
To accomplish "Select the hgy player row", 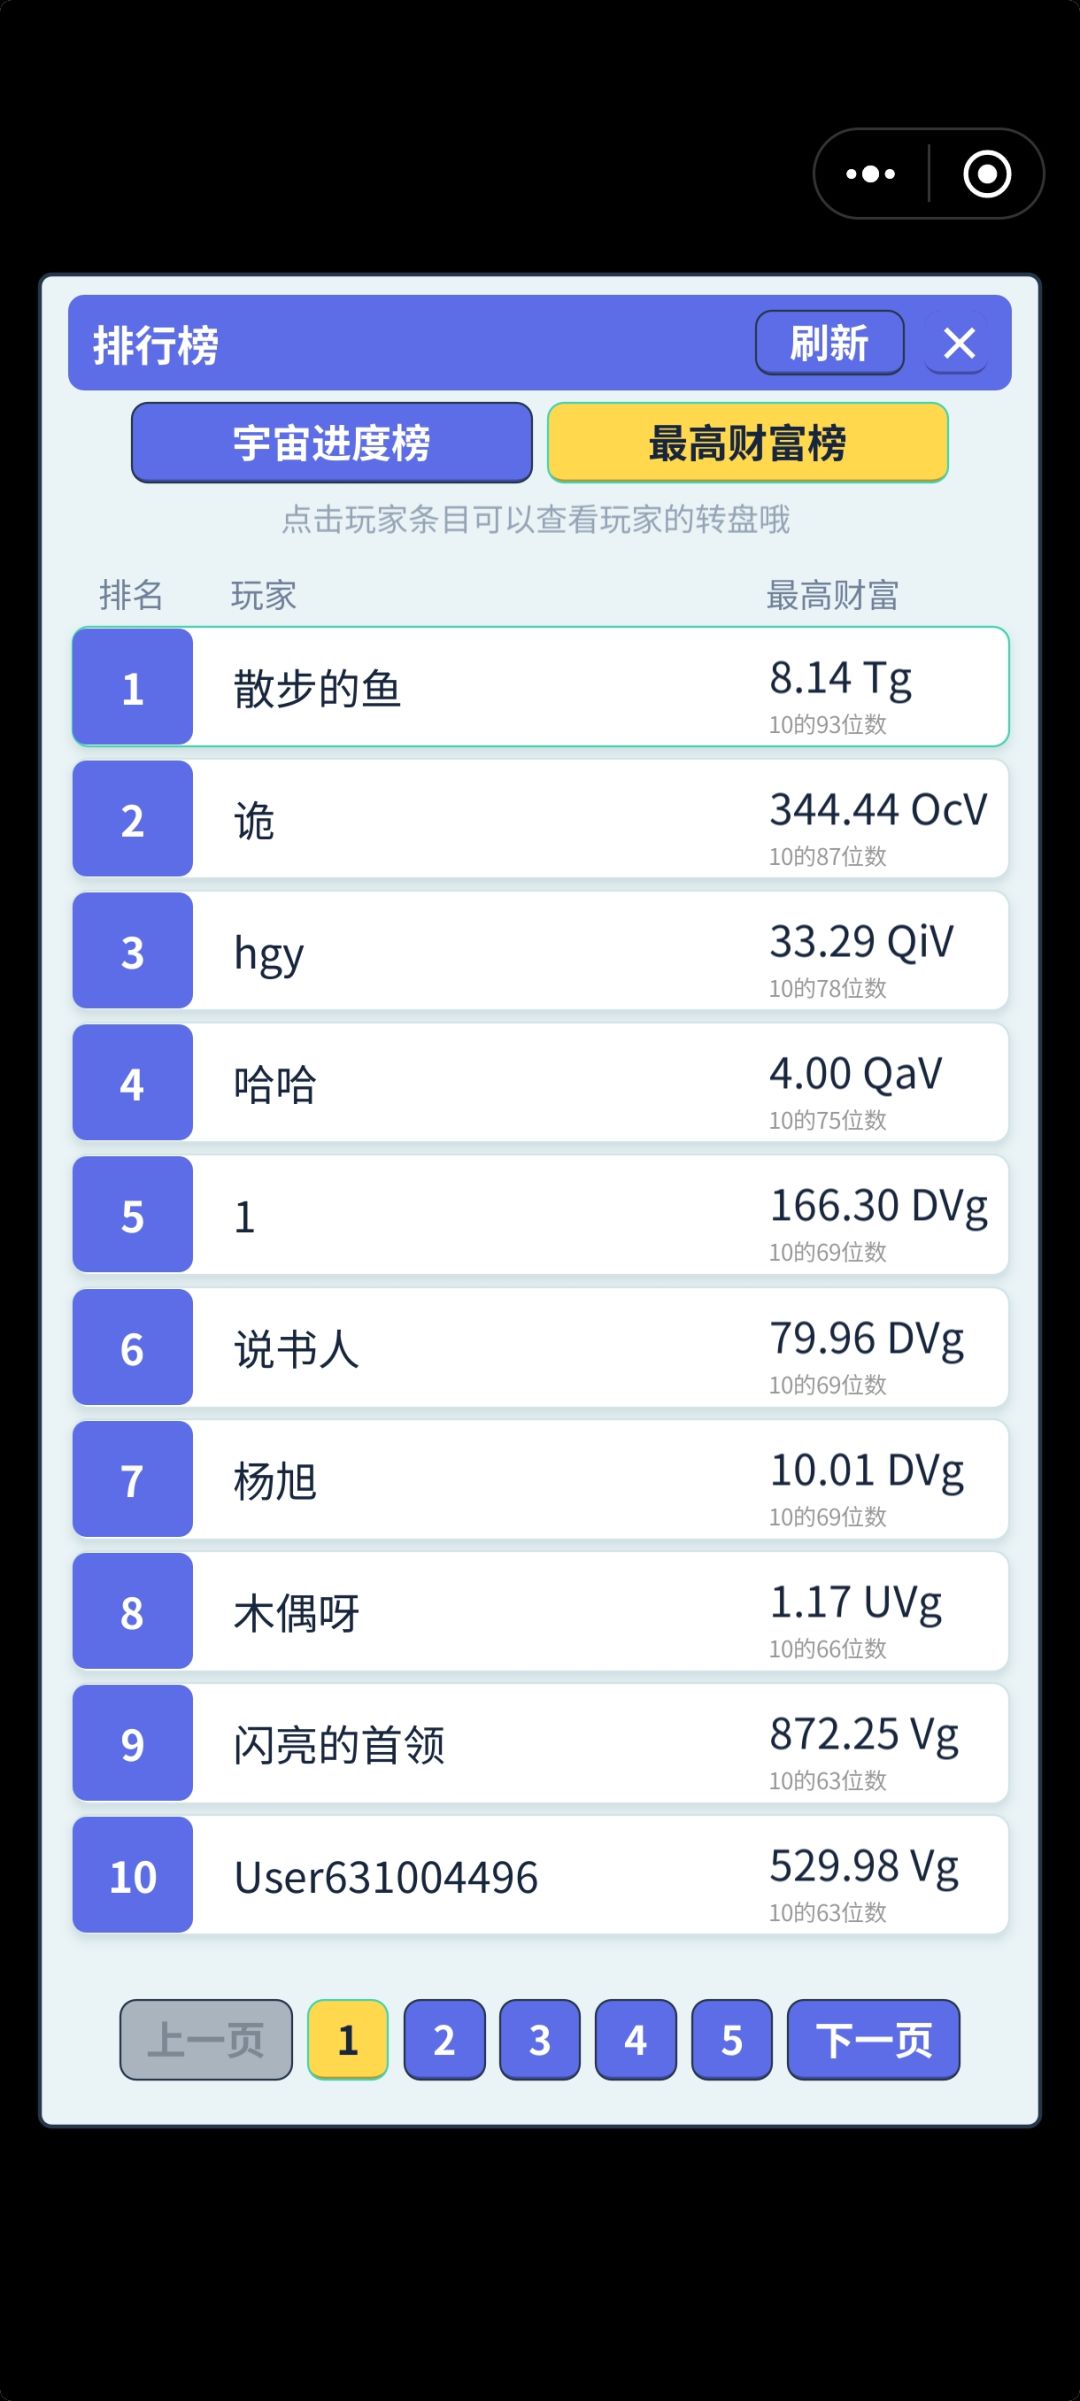I will [540, 951].
